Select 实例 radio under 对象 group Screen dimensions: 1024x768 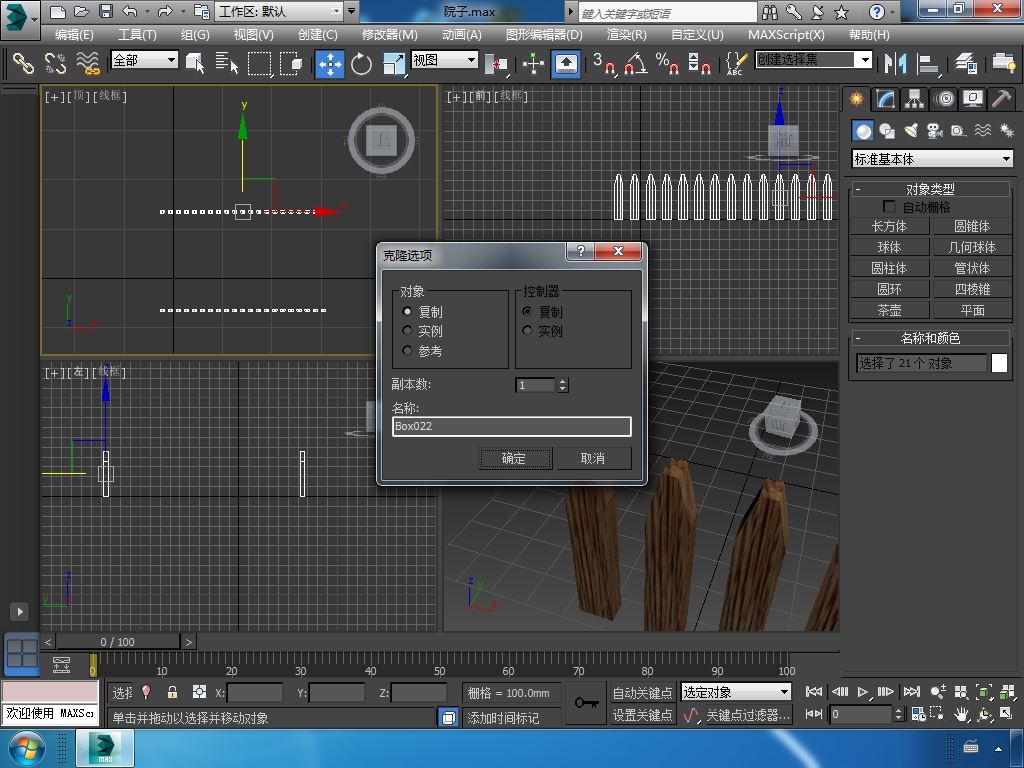[407, 331]
